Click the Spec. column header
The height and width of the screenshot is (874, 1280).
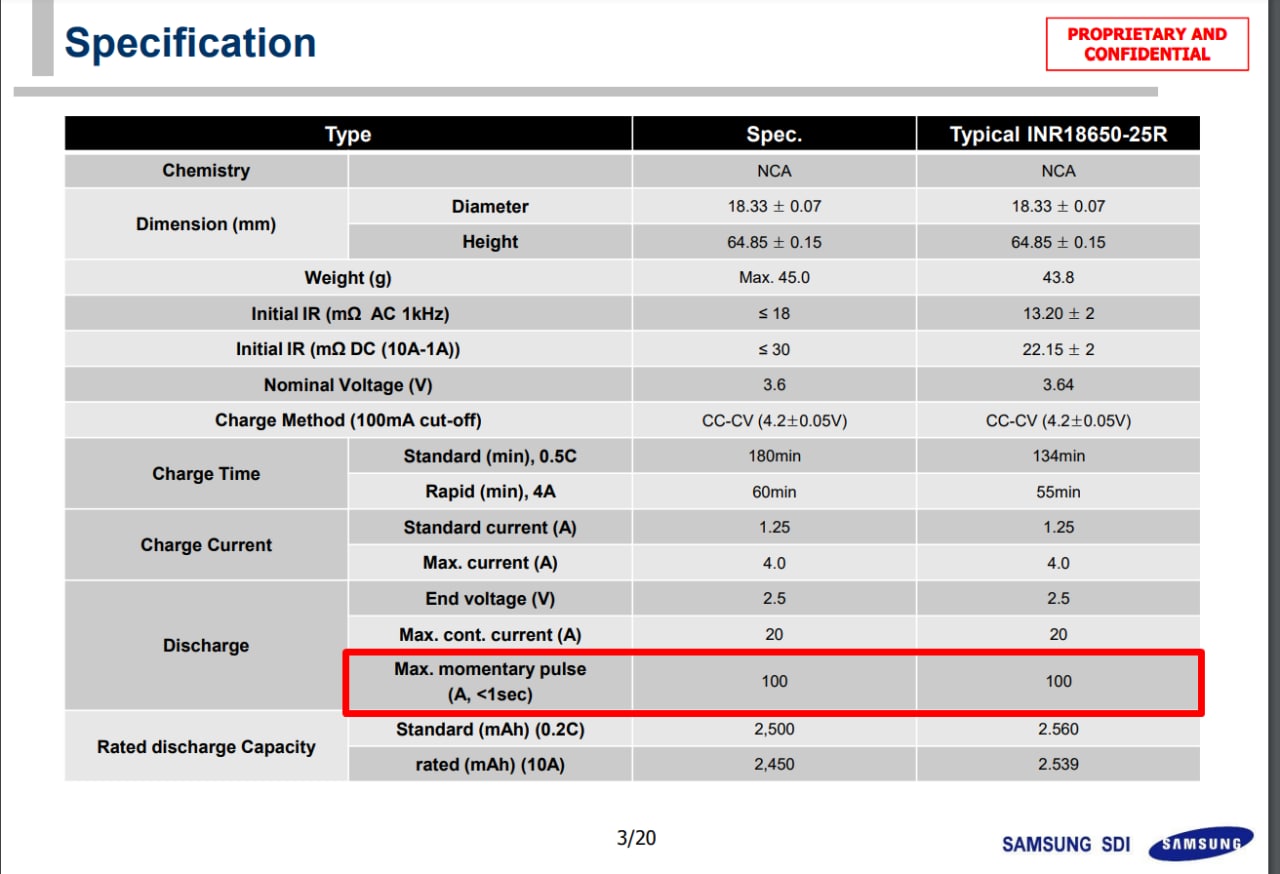coord(774,134)
